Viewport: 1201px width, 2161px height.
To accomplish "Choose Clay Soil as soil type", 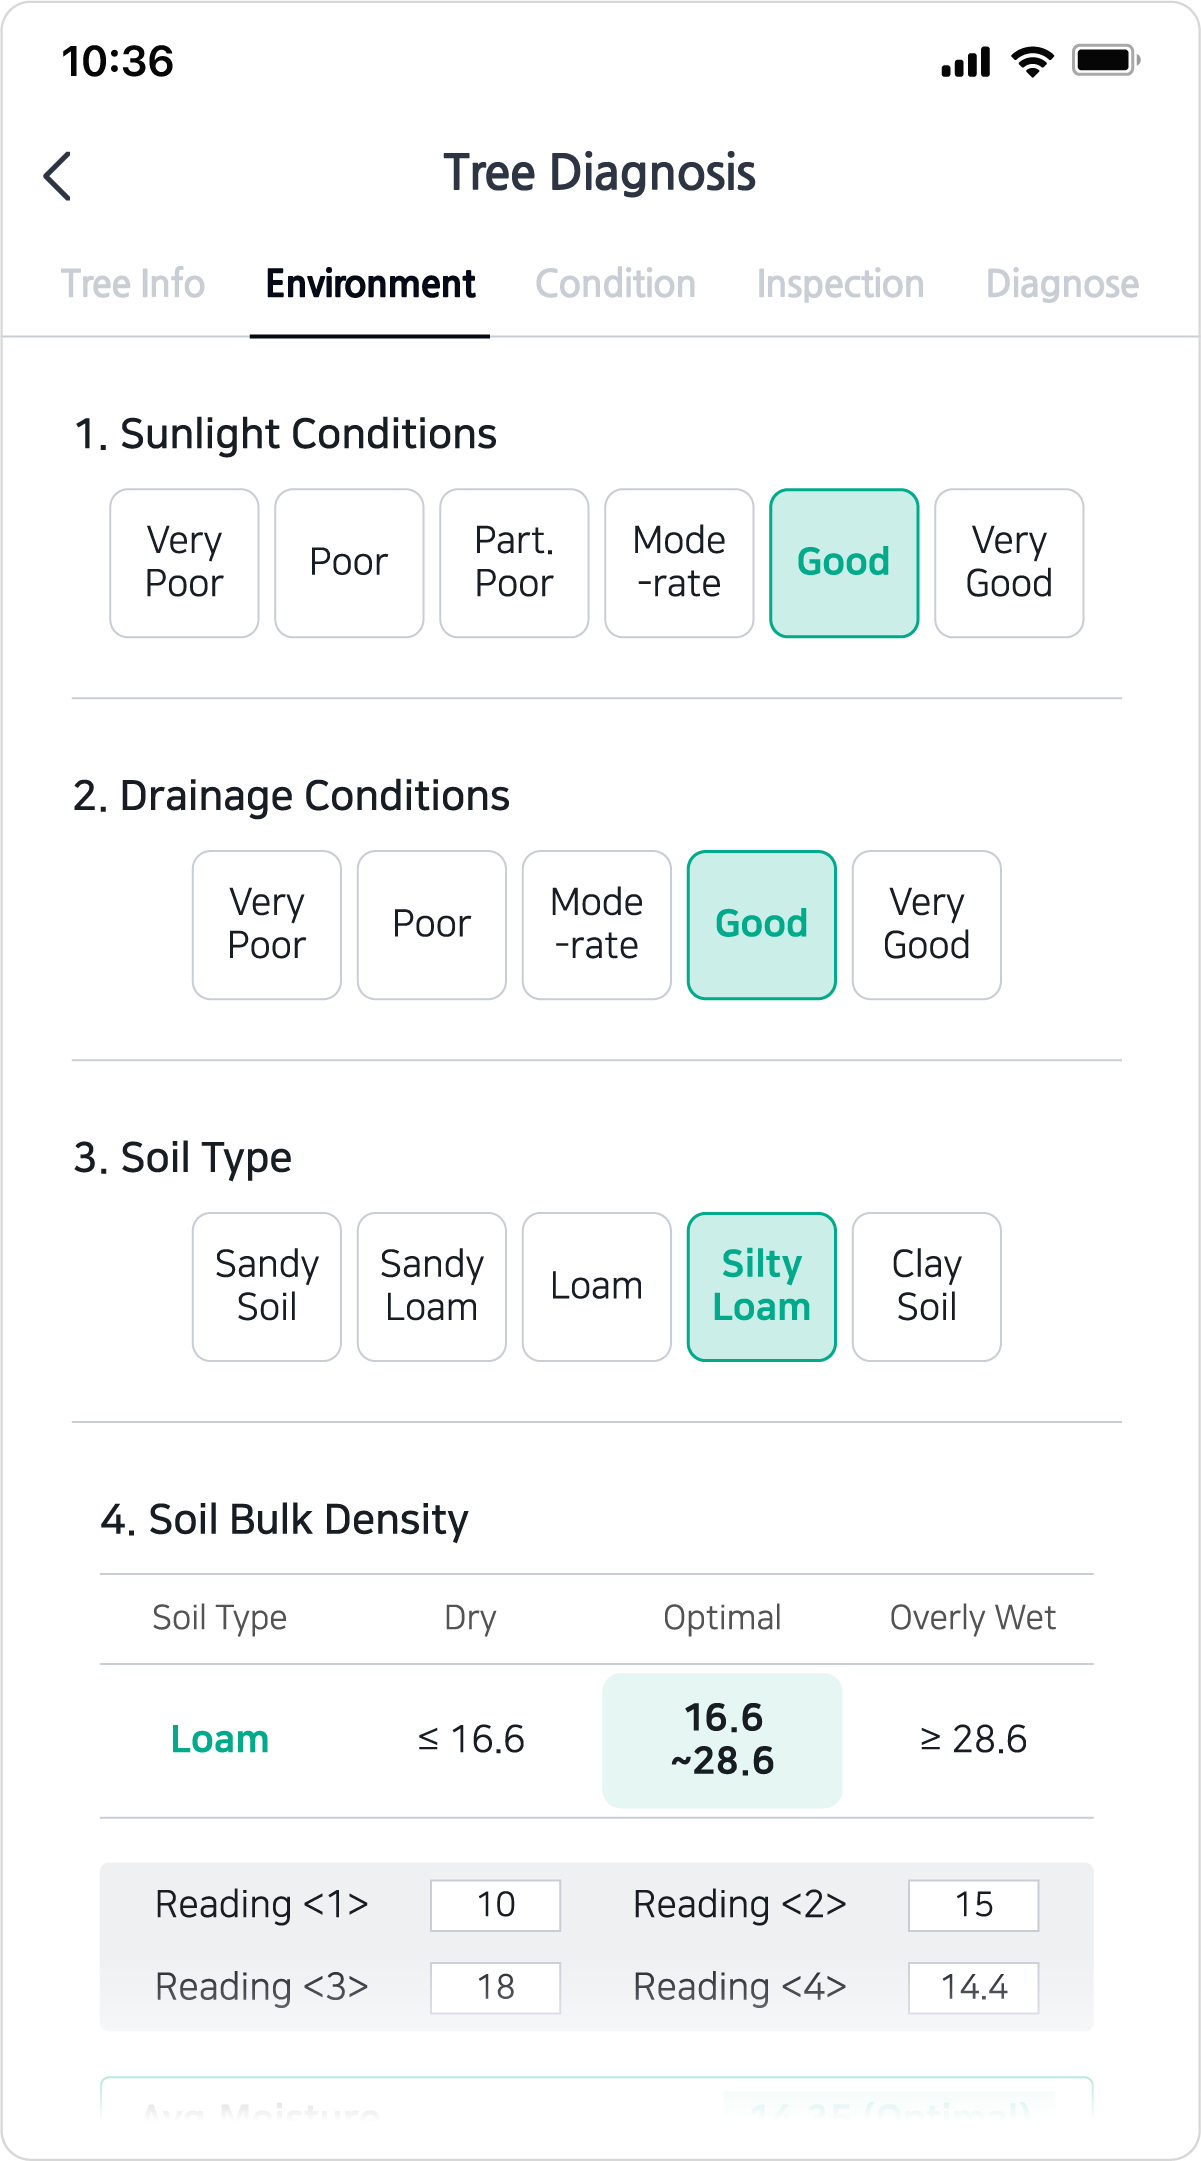I will [x=927, y=1287].
